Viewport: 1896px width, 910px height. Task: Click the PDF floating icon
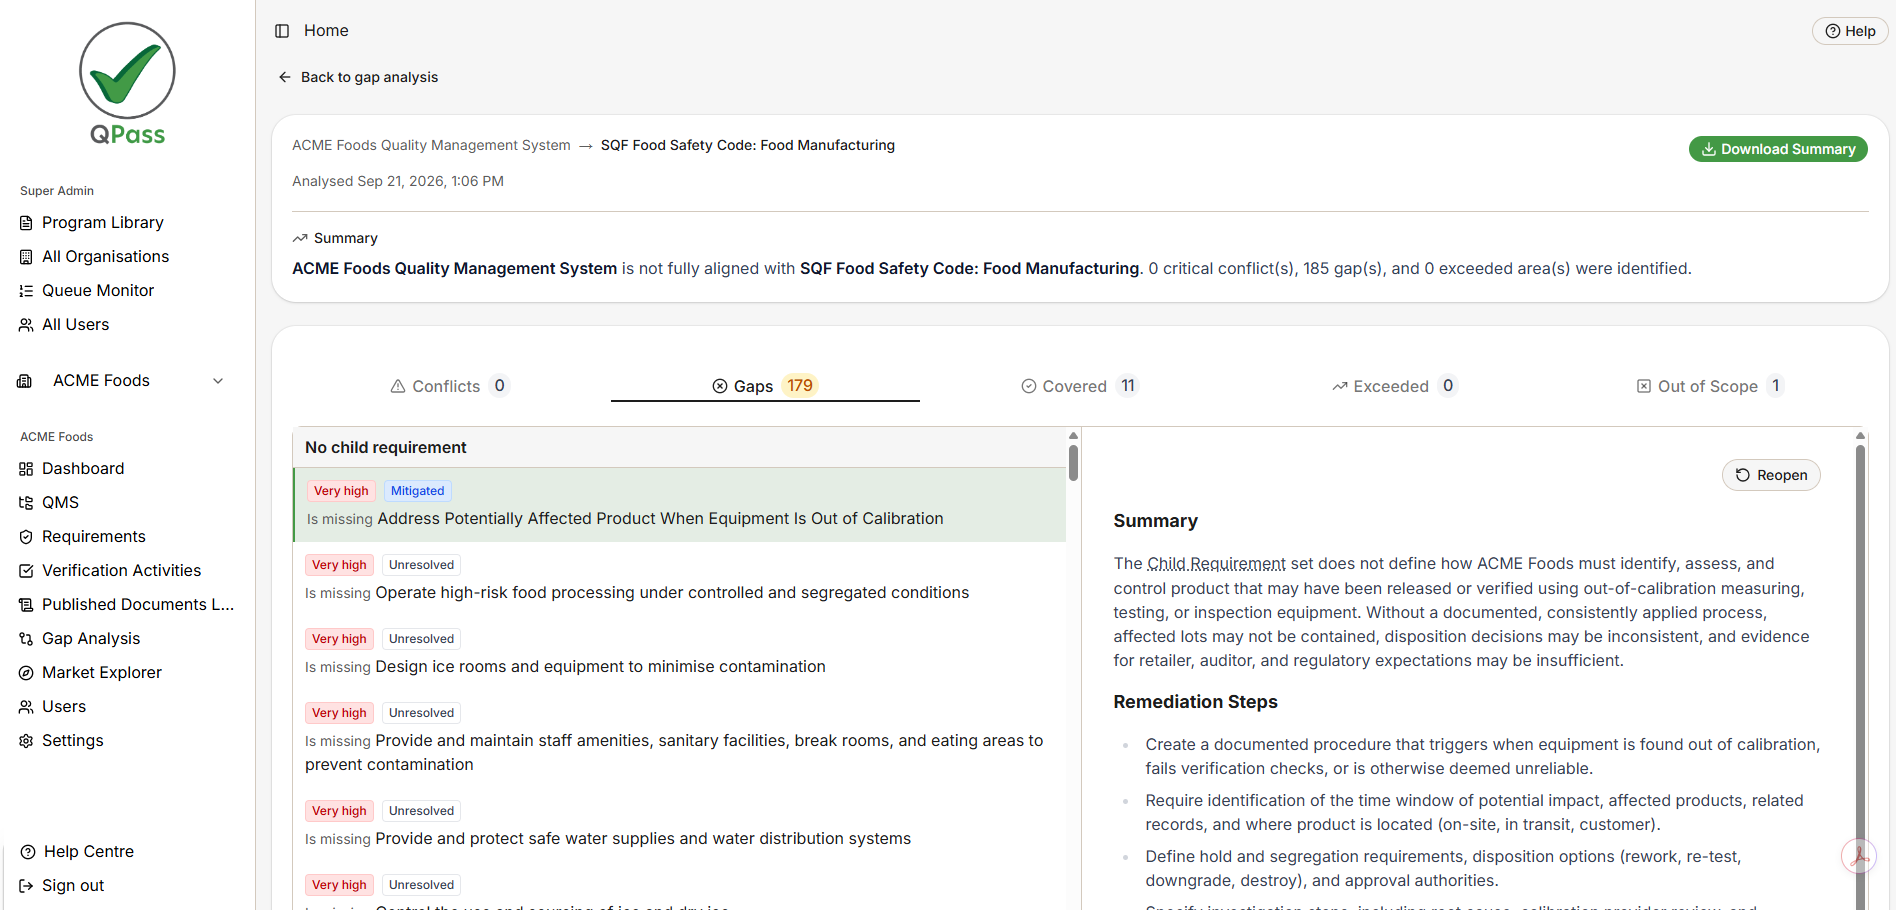(x=1859, y=856)
